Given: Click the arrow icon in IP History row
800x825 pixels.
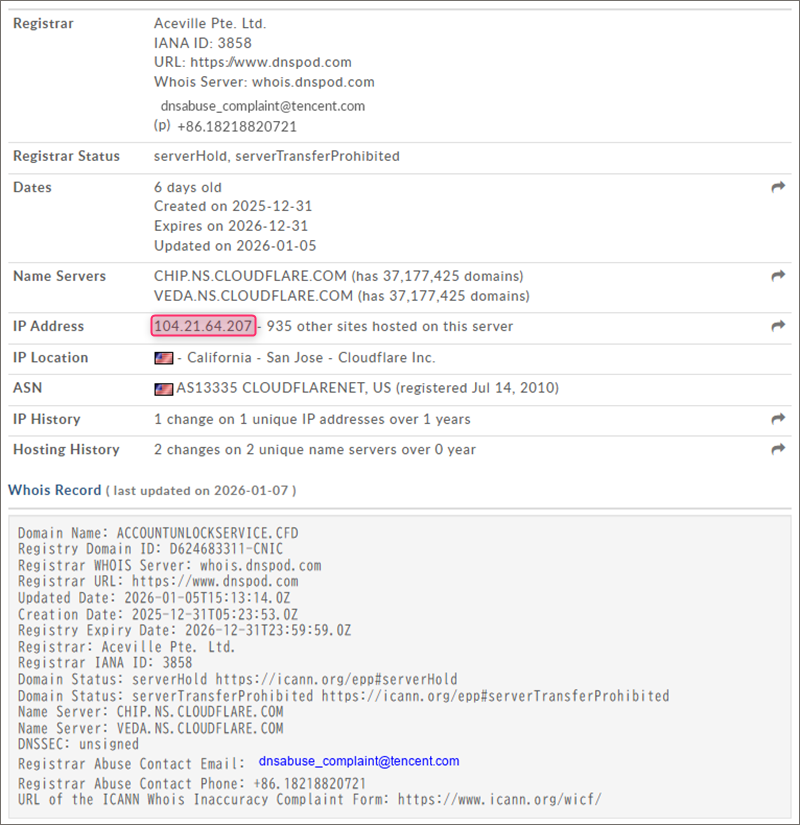Looking at the screenshot, I should 778,419.
